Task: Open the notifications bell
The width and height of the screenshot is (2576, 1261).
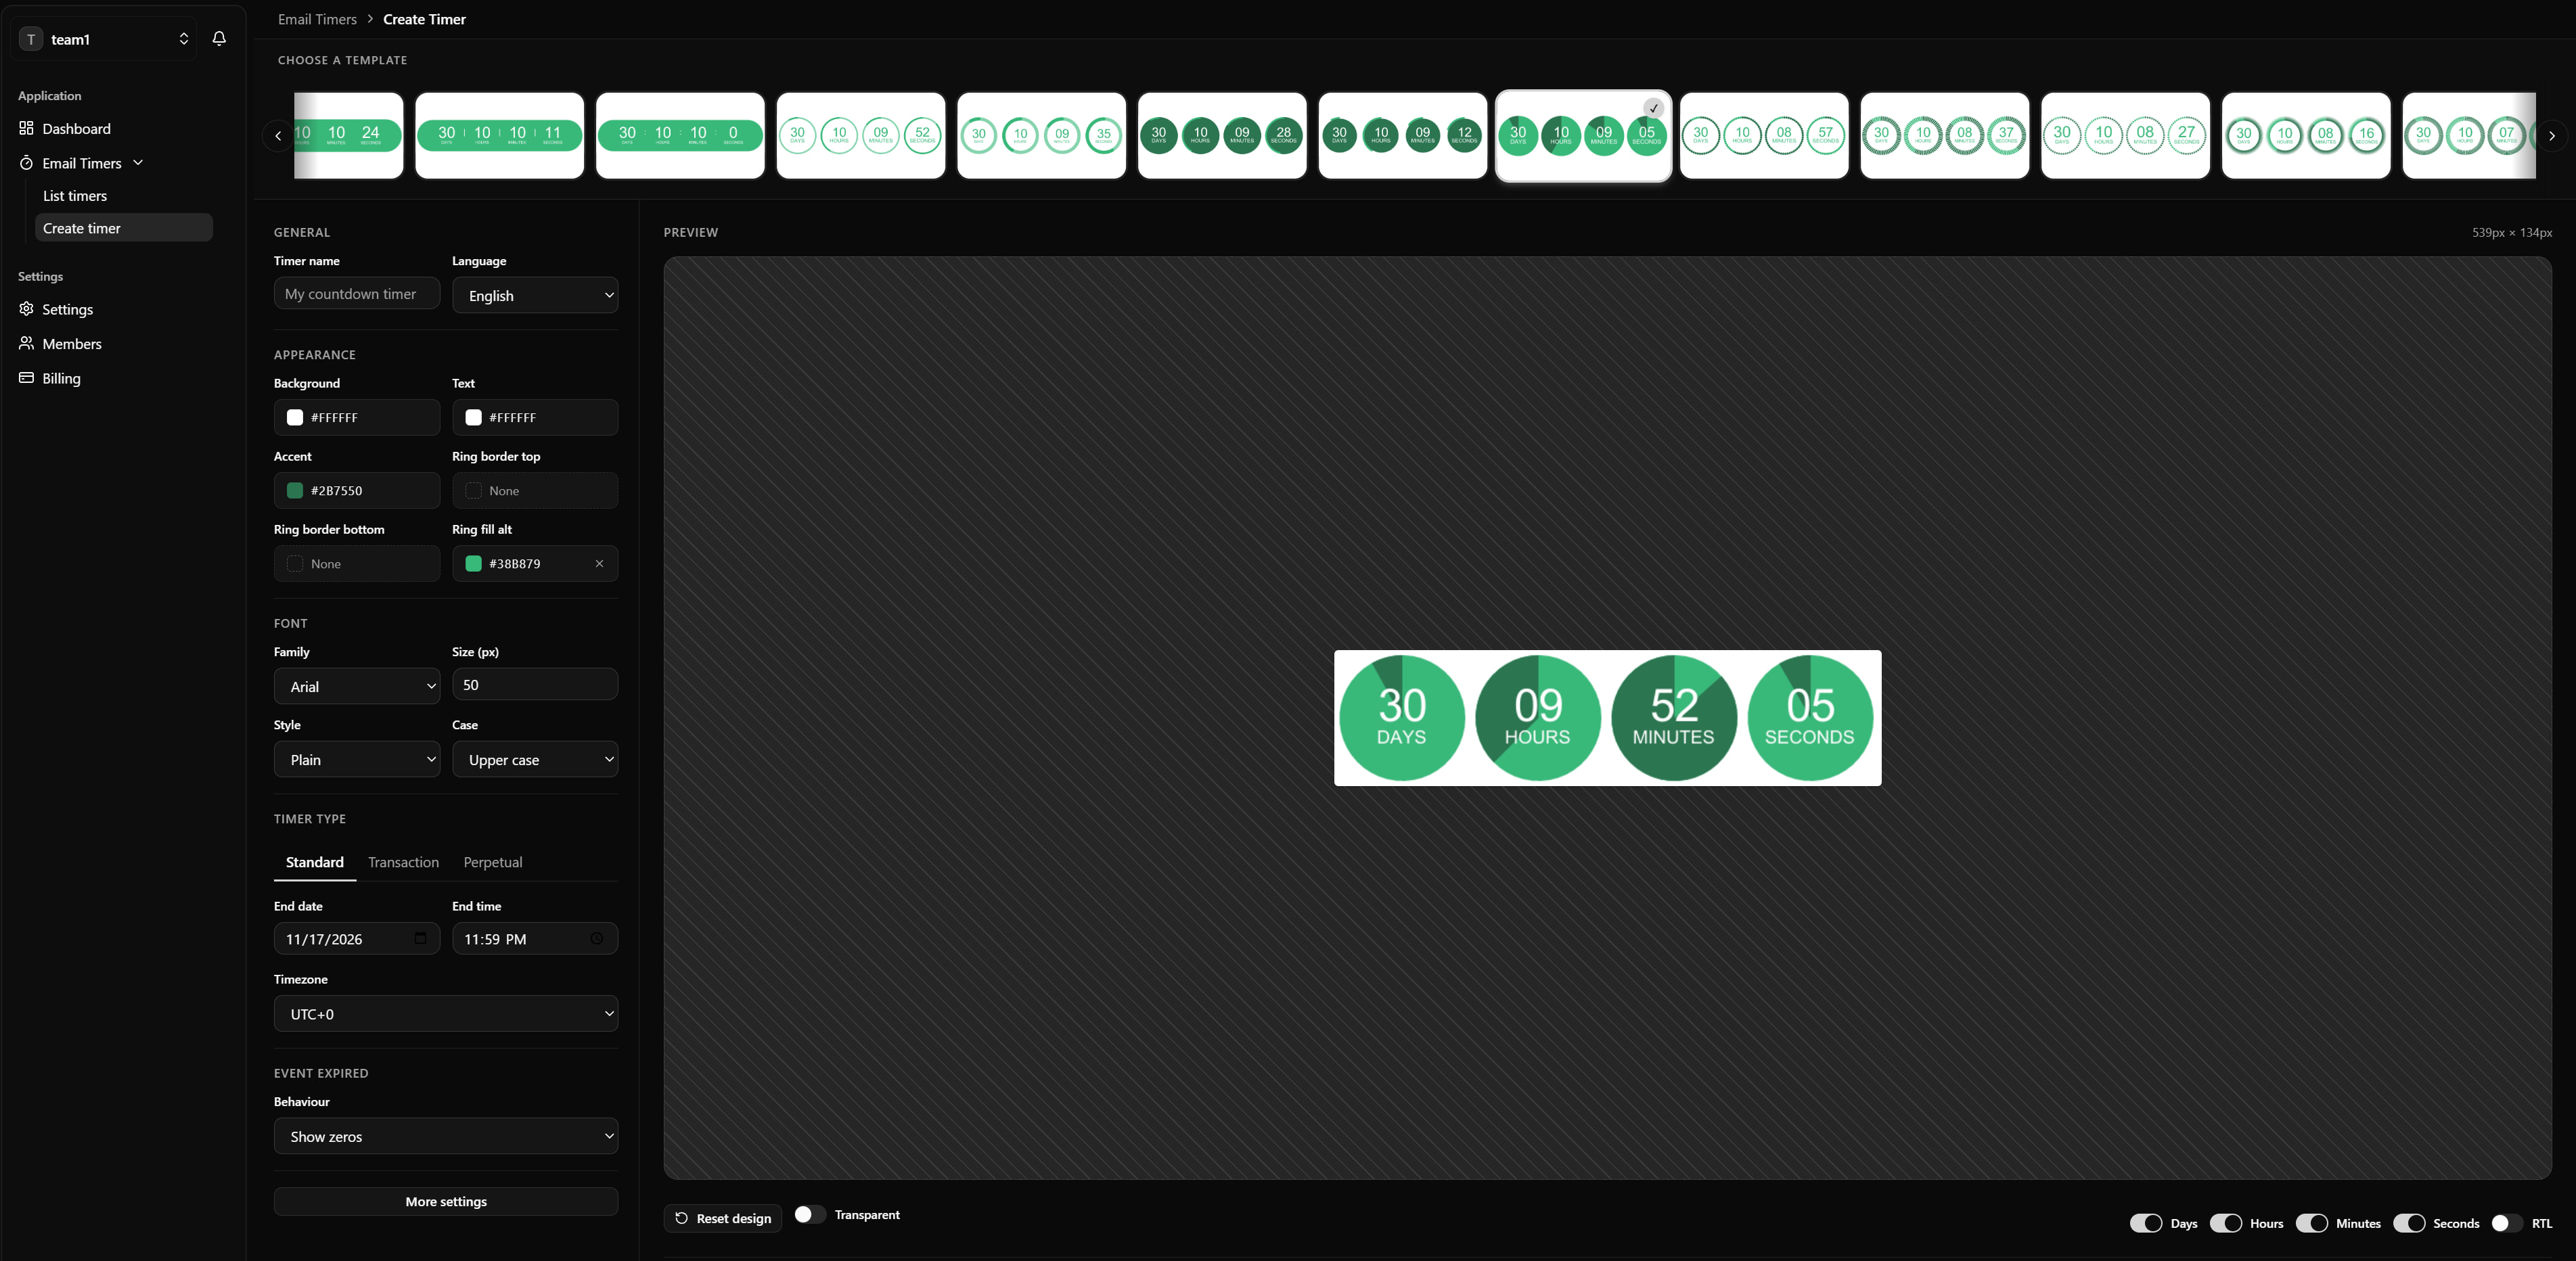Action: (219, 39)
